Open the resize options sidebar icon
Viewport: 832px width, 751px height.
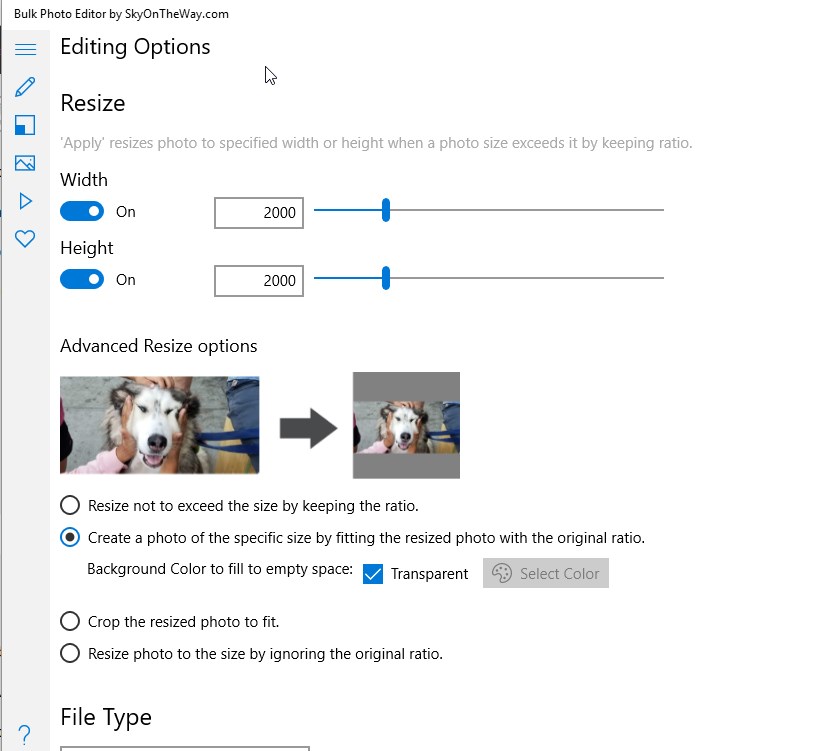tap(25, 125)
